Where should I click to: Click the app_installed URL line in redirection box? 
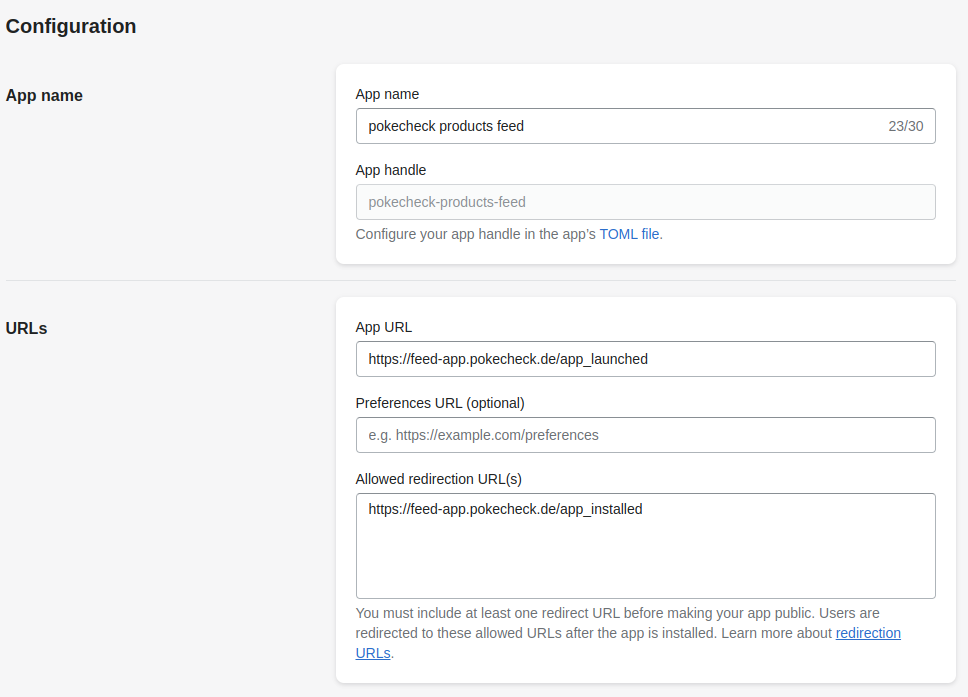[x=505, y=509]
